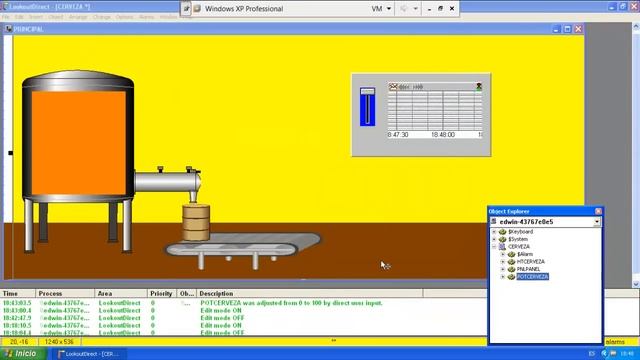Open the edwin-43767e0e5 computer dropdown
This screenshot has width=640, height=360.
[597, 222]
